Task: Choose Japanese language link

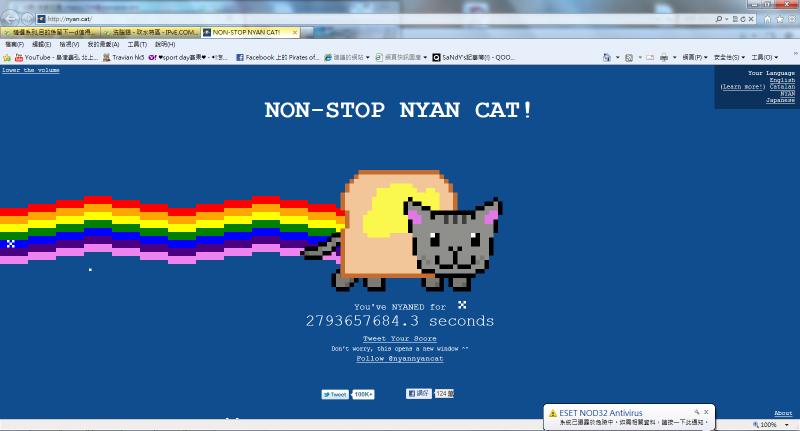Action: [780, 100]
